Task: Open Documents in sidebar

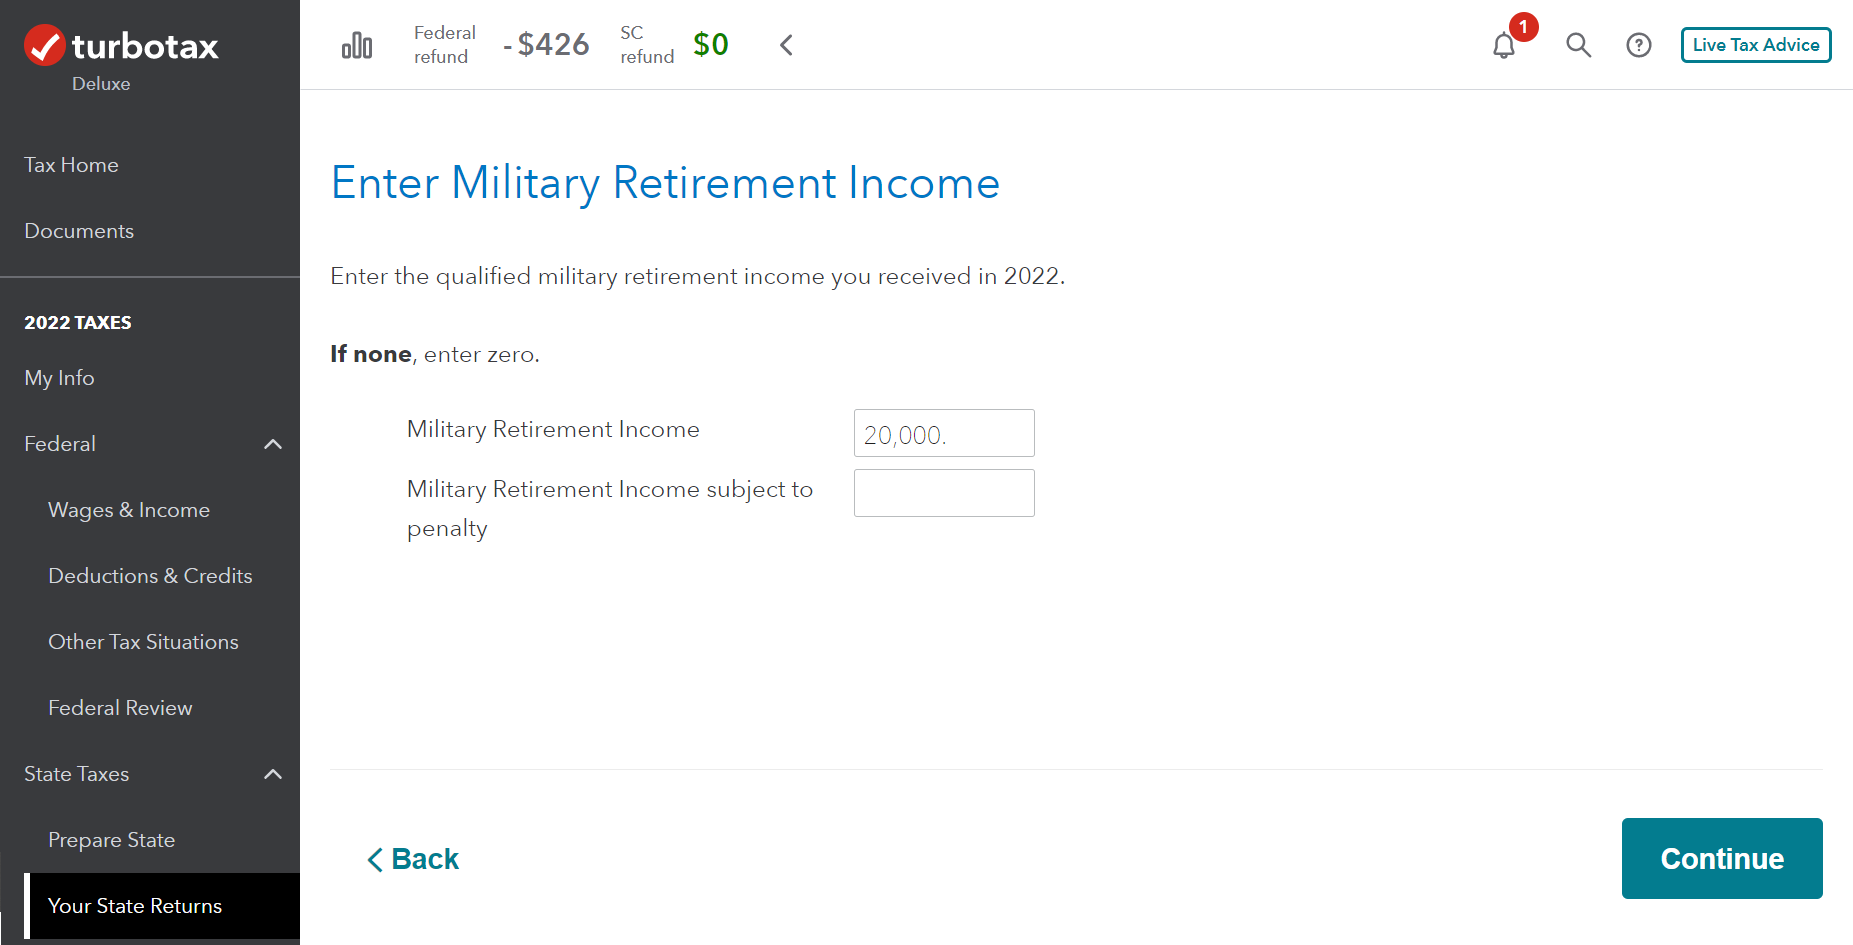Action: pos(79,231)
